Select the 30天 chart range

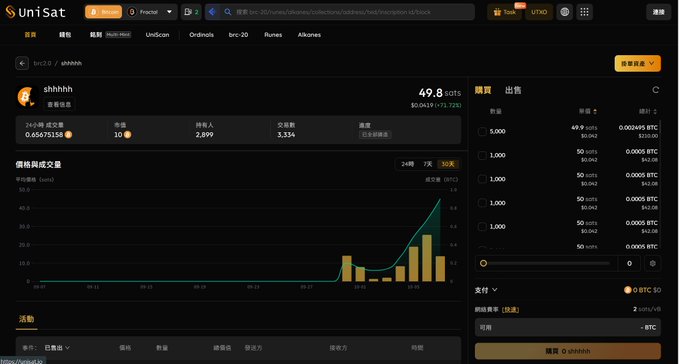448,164
